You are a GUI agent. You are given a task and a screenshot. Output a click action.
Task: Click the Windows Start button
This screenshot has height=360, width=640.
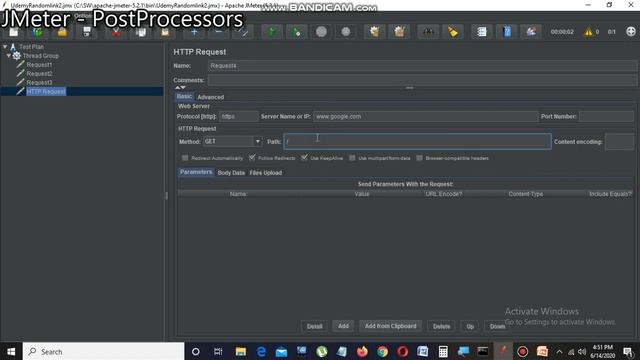pos(11,351)
